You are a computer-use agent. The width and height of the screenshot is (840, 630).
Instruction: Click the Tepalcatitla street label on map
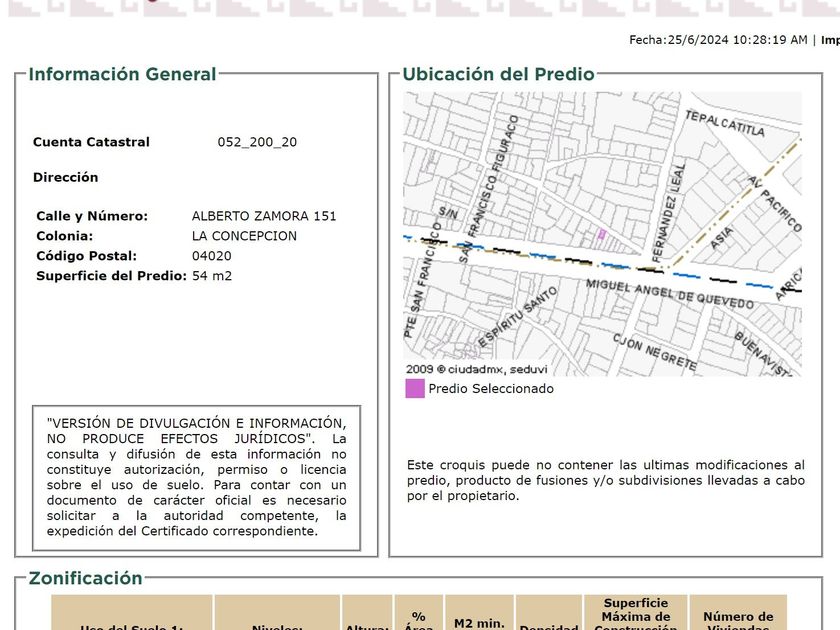[725, 123]
